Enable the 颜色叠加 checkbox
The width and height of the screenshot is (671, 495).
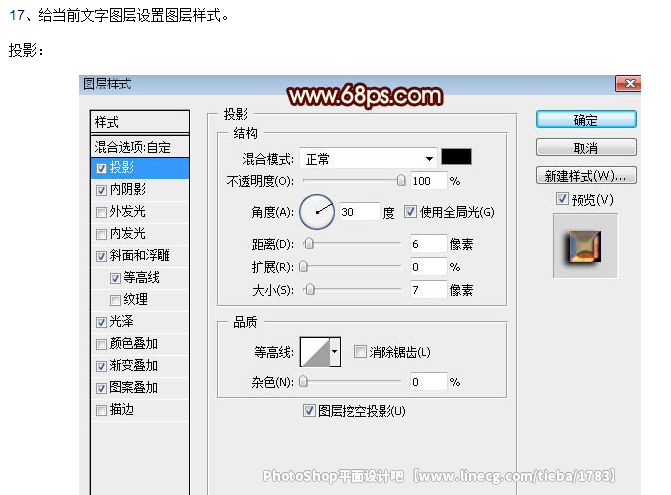pyautogui.click(x=101, y=344)
